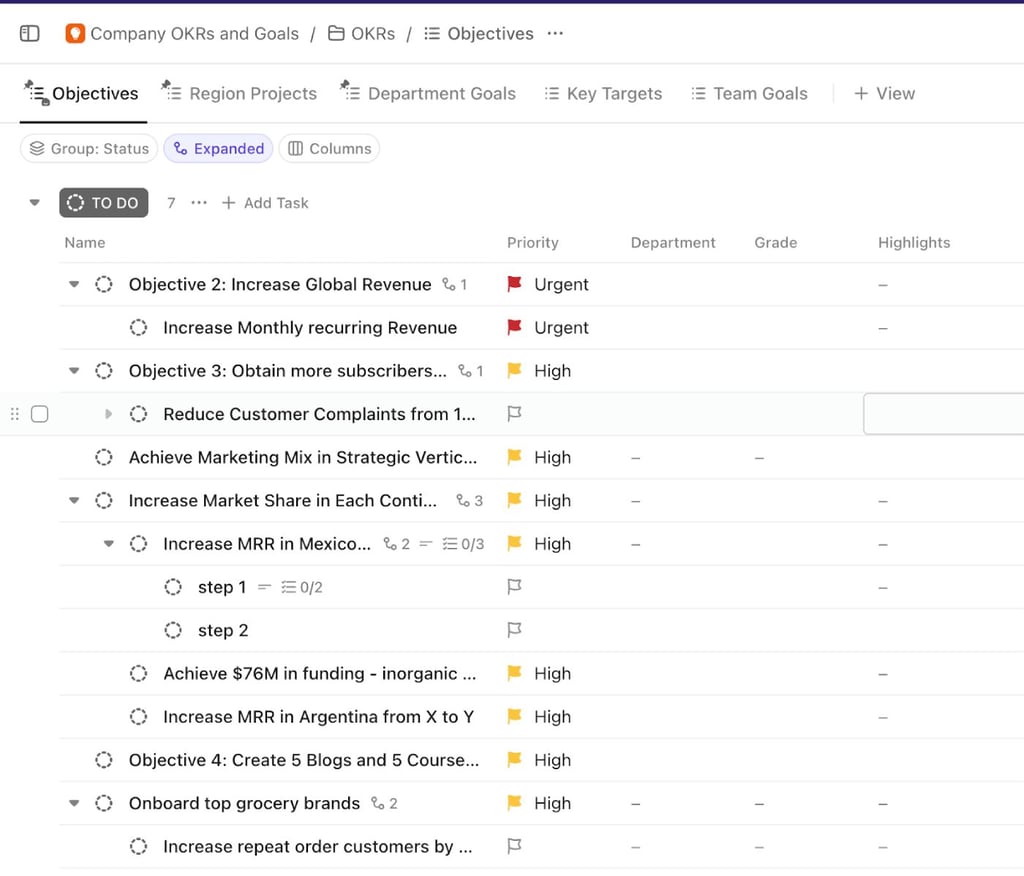This screenshot has height=876, width=1024.
Task: Open High priority of Achieve Marketing Mix
Action: (539, 457)
